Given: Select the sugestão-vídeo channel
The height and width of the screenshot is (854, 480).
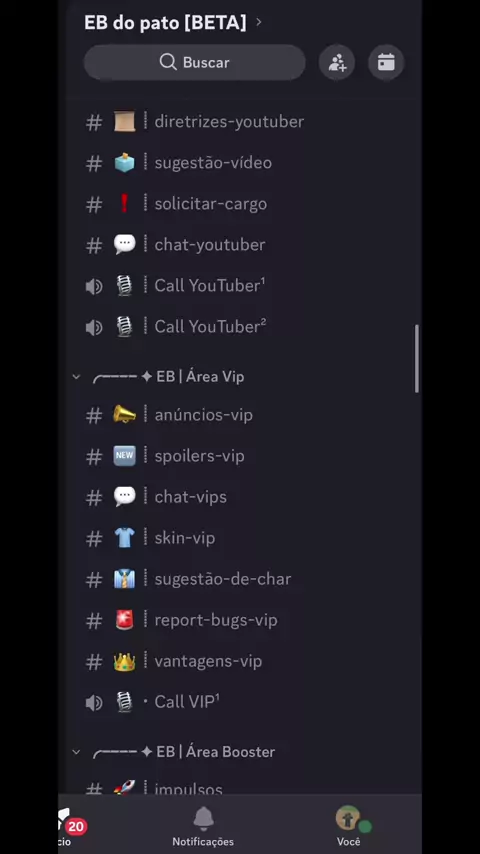Looking at the screenshot, I should point(240,162).
